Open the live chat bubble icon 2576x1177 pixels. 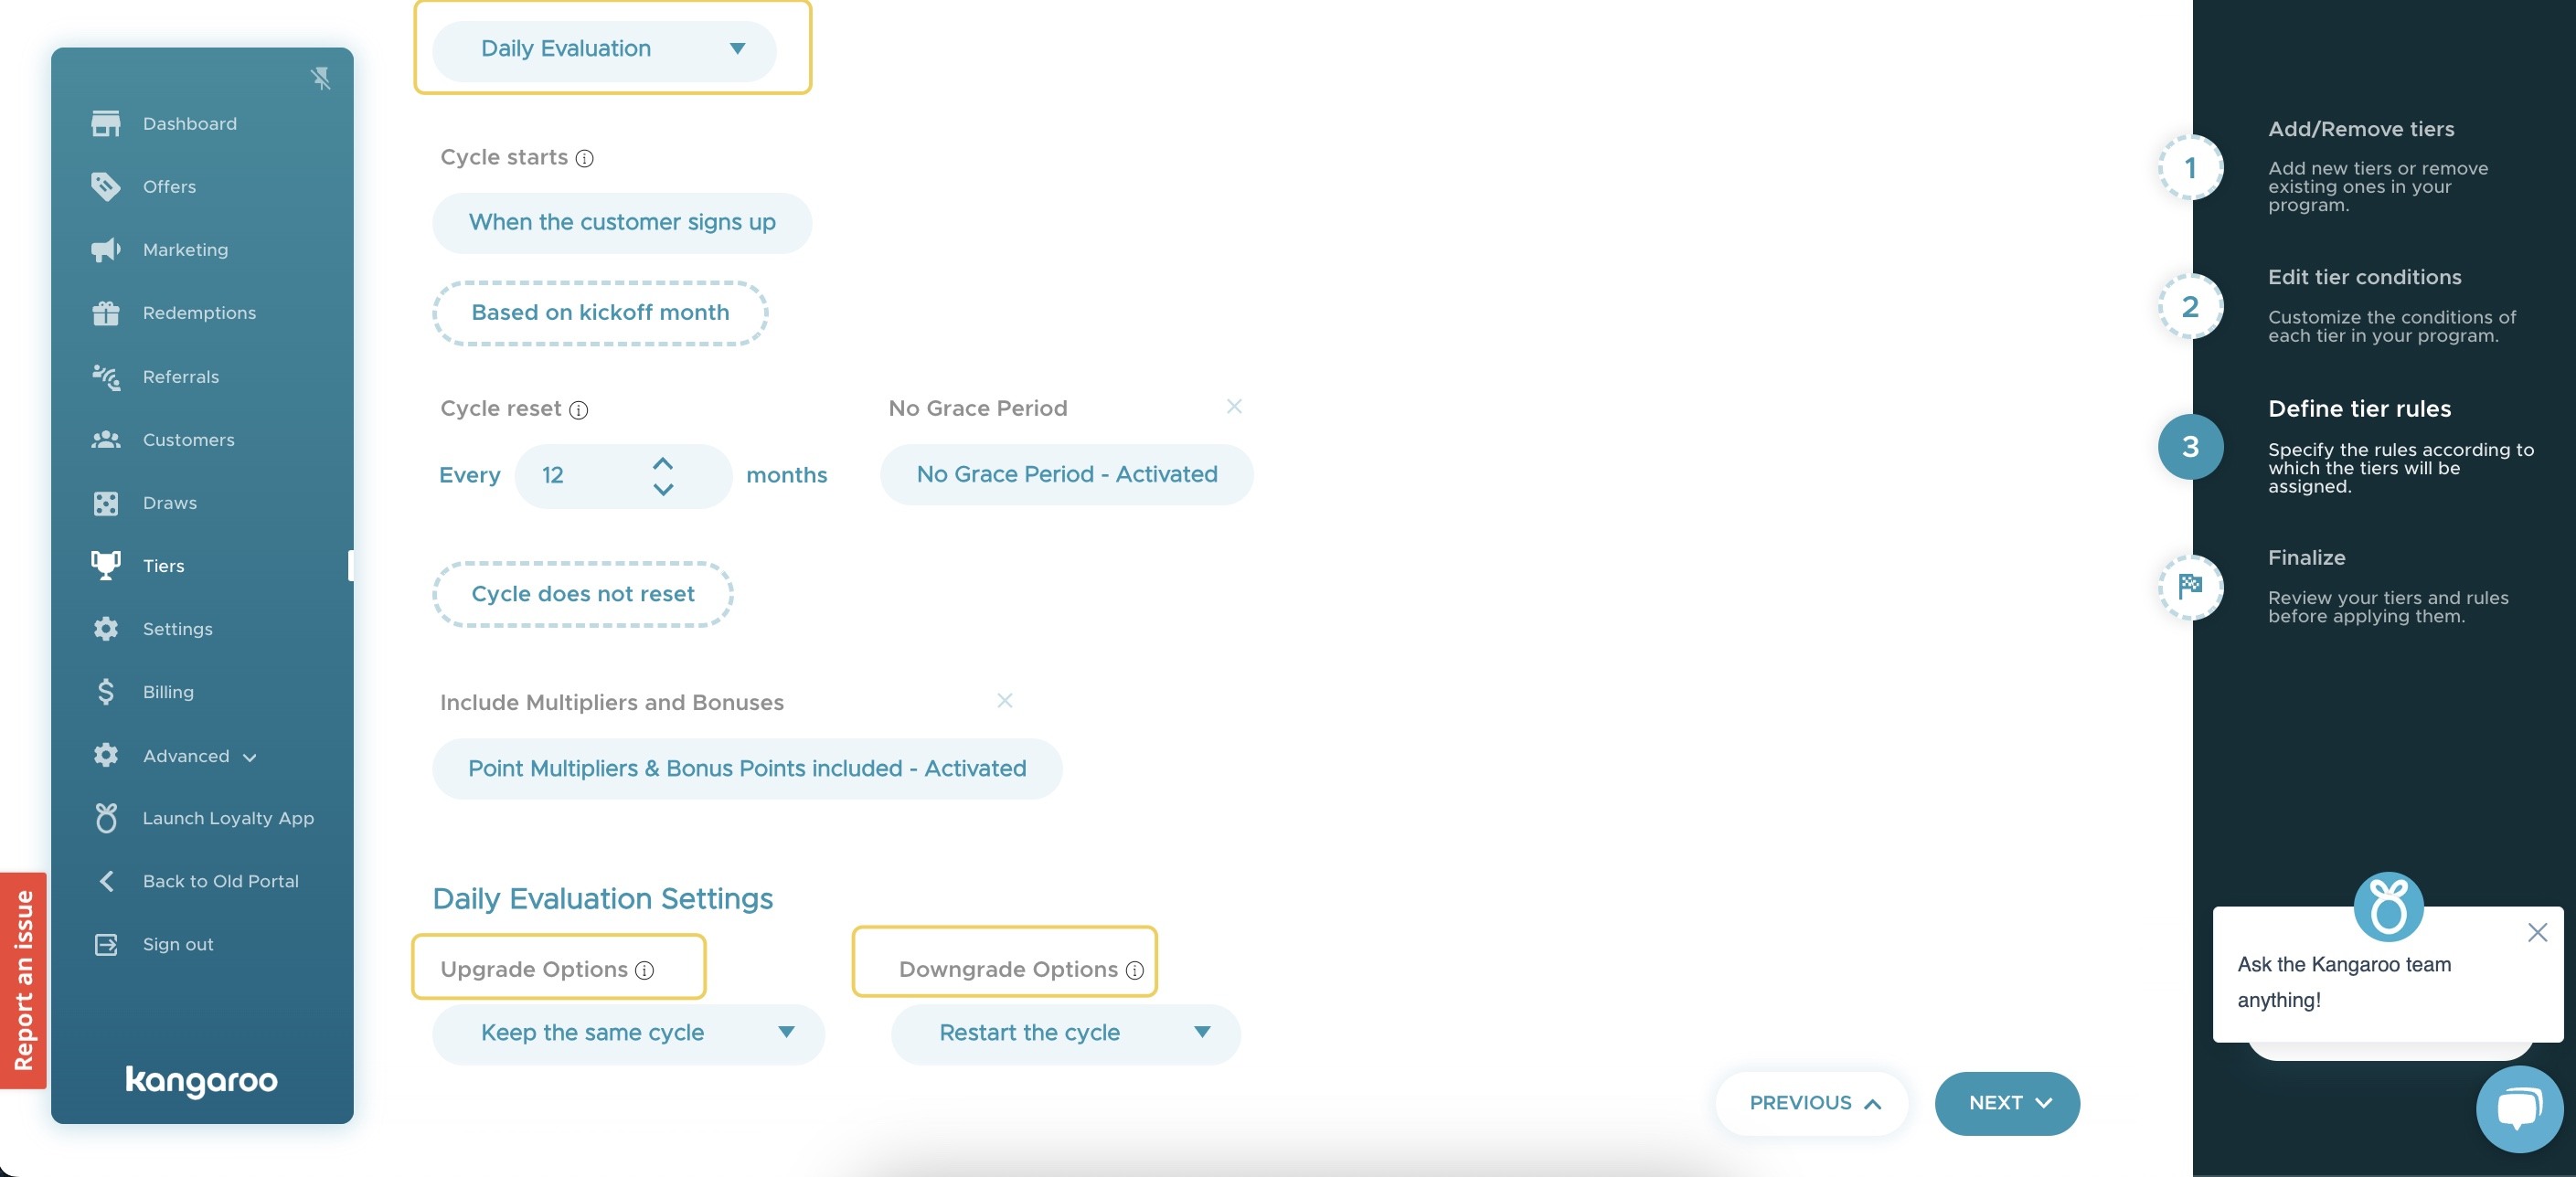[2519, 1109]
